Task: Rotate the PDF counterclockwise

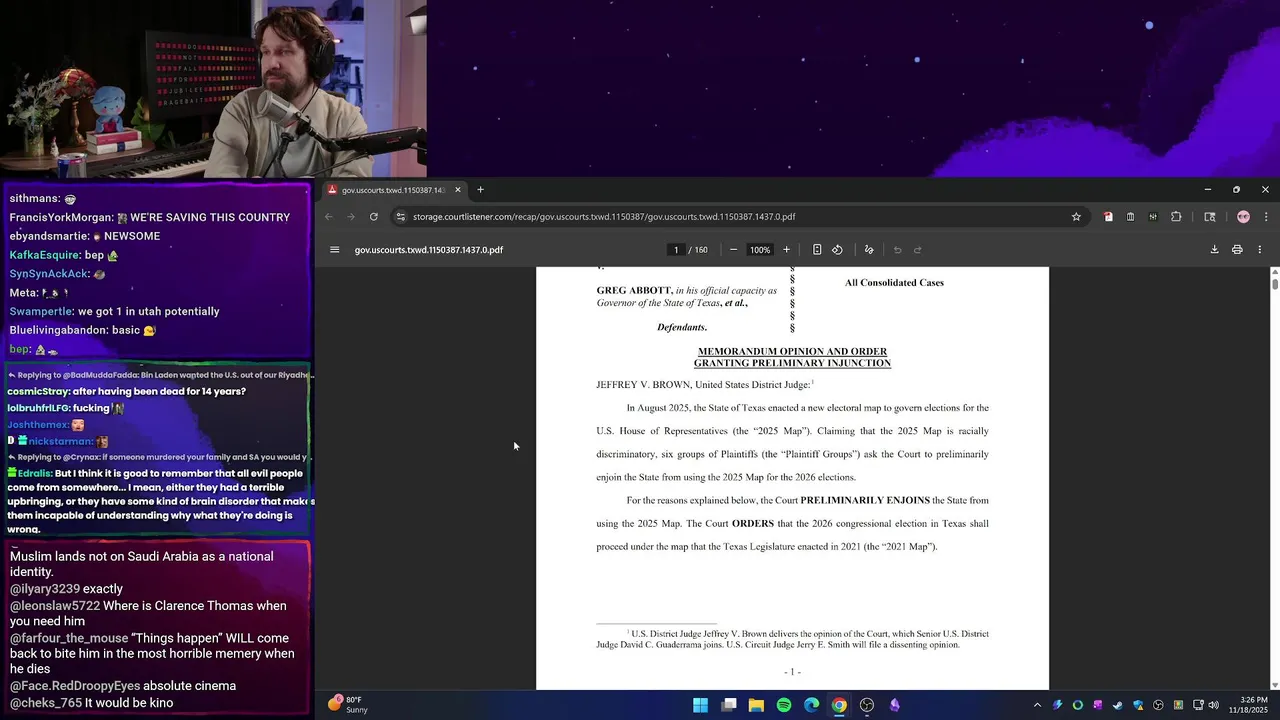Action: point(837,250)
